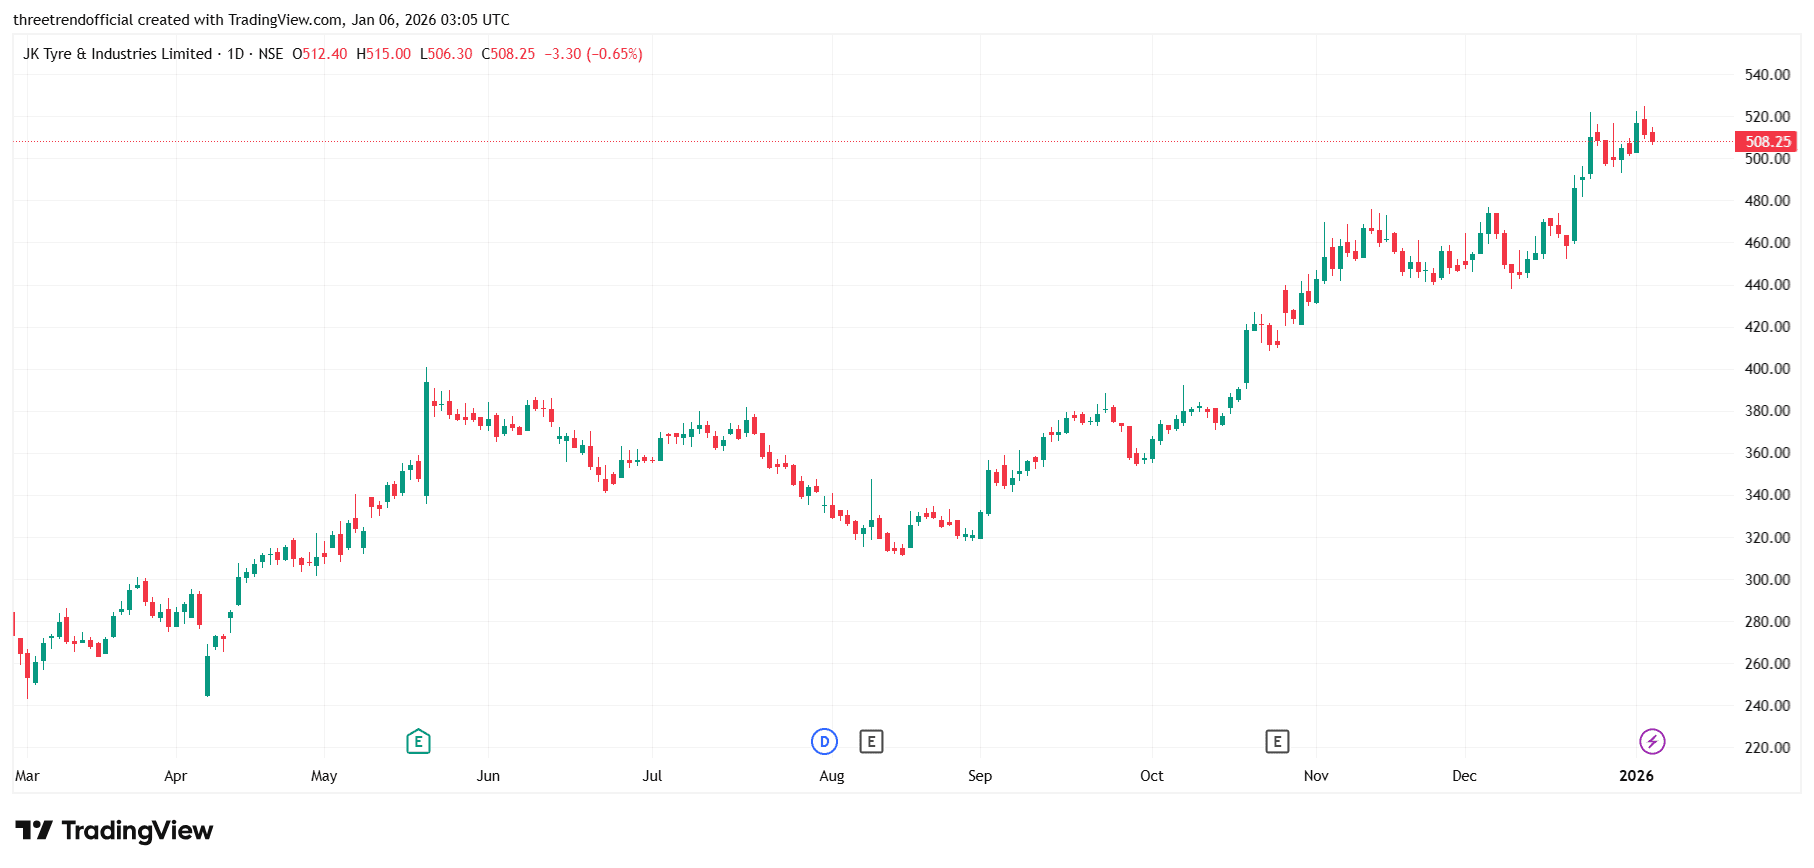Click the earnings E marker just before Nov
1814x868 pixels.
1277,741
